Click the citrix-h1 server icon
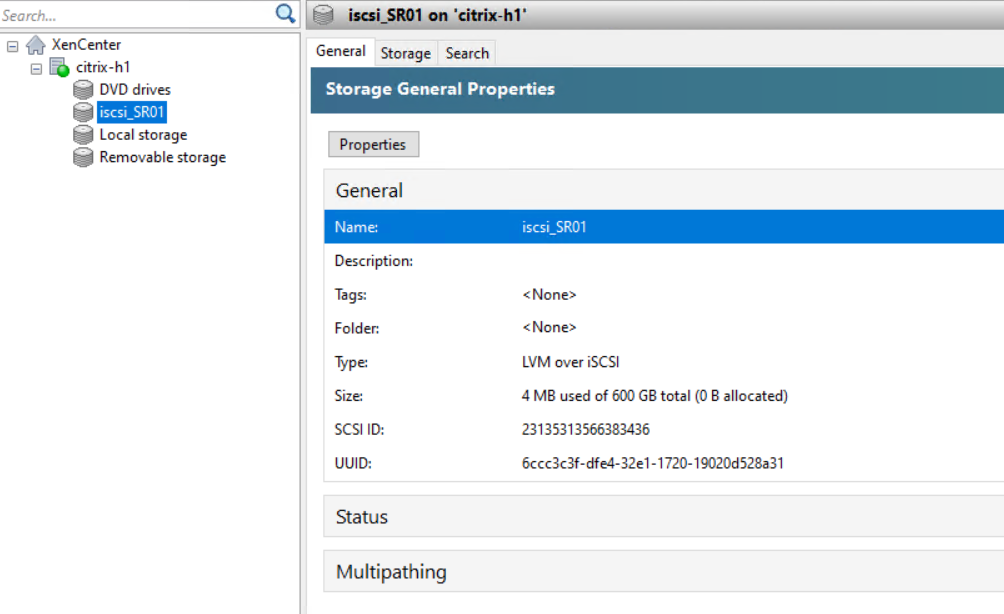This screenshot has height=614, width=1004. tap(60, 67)
